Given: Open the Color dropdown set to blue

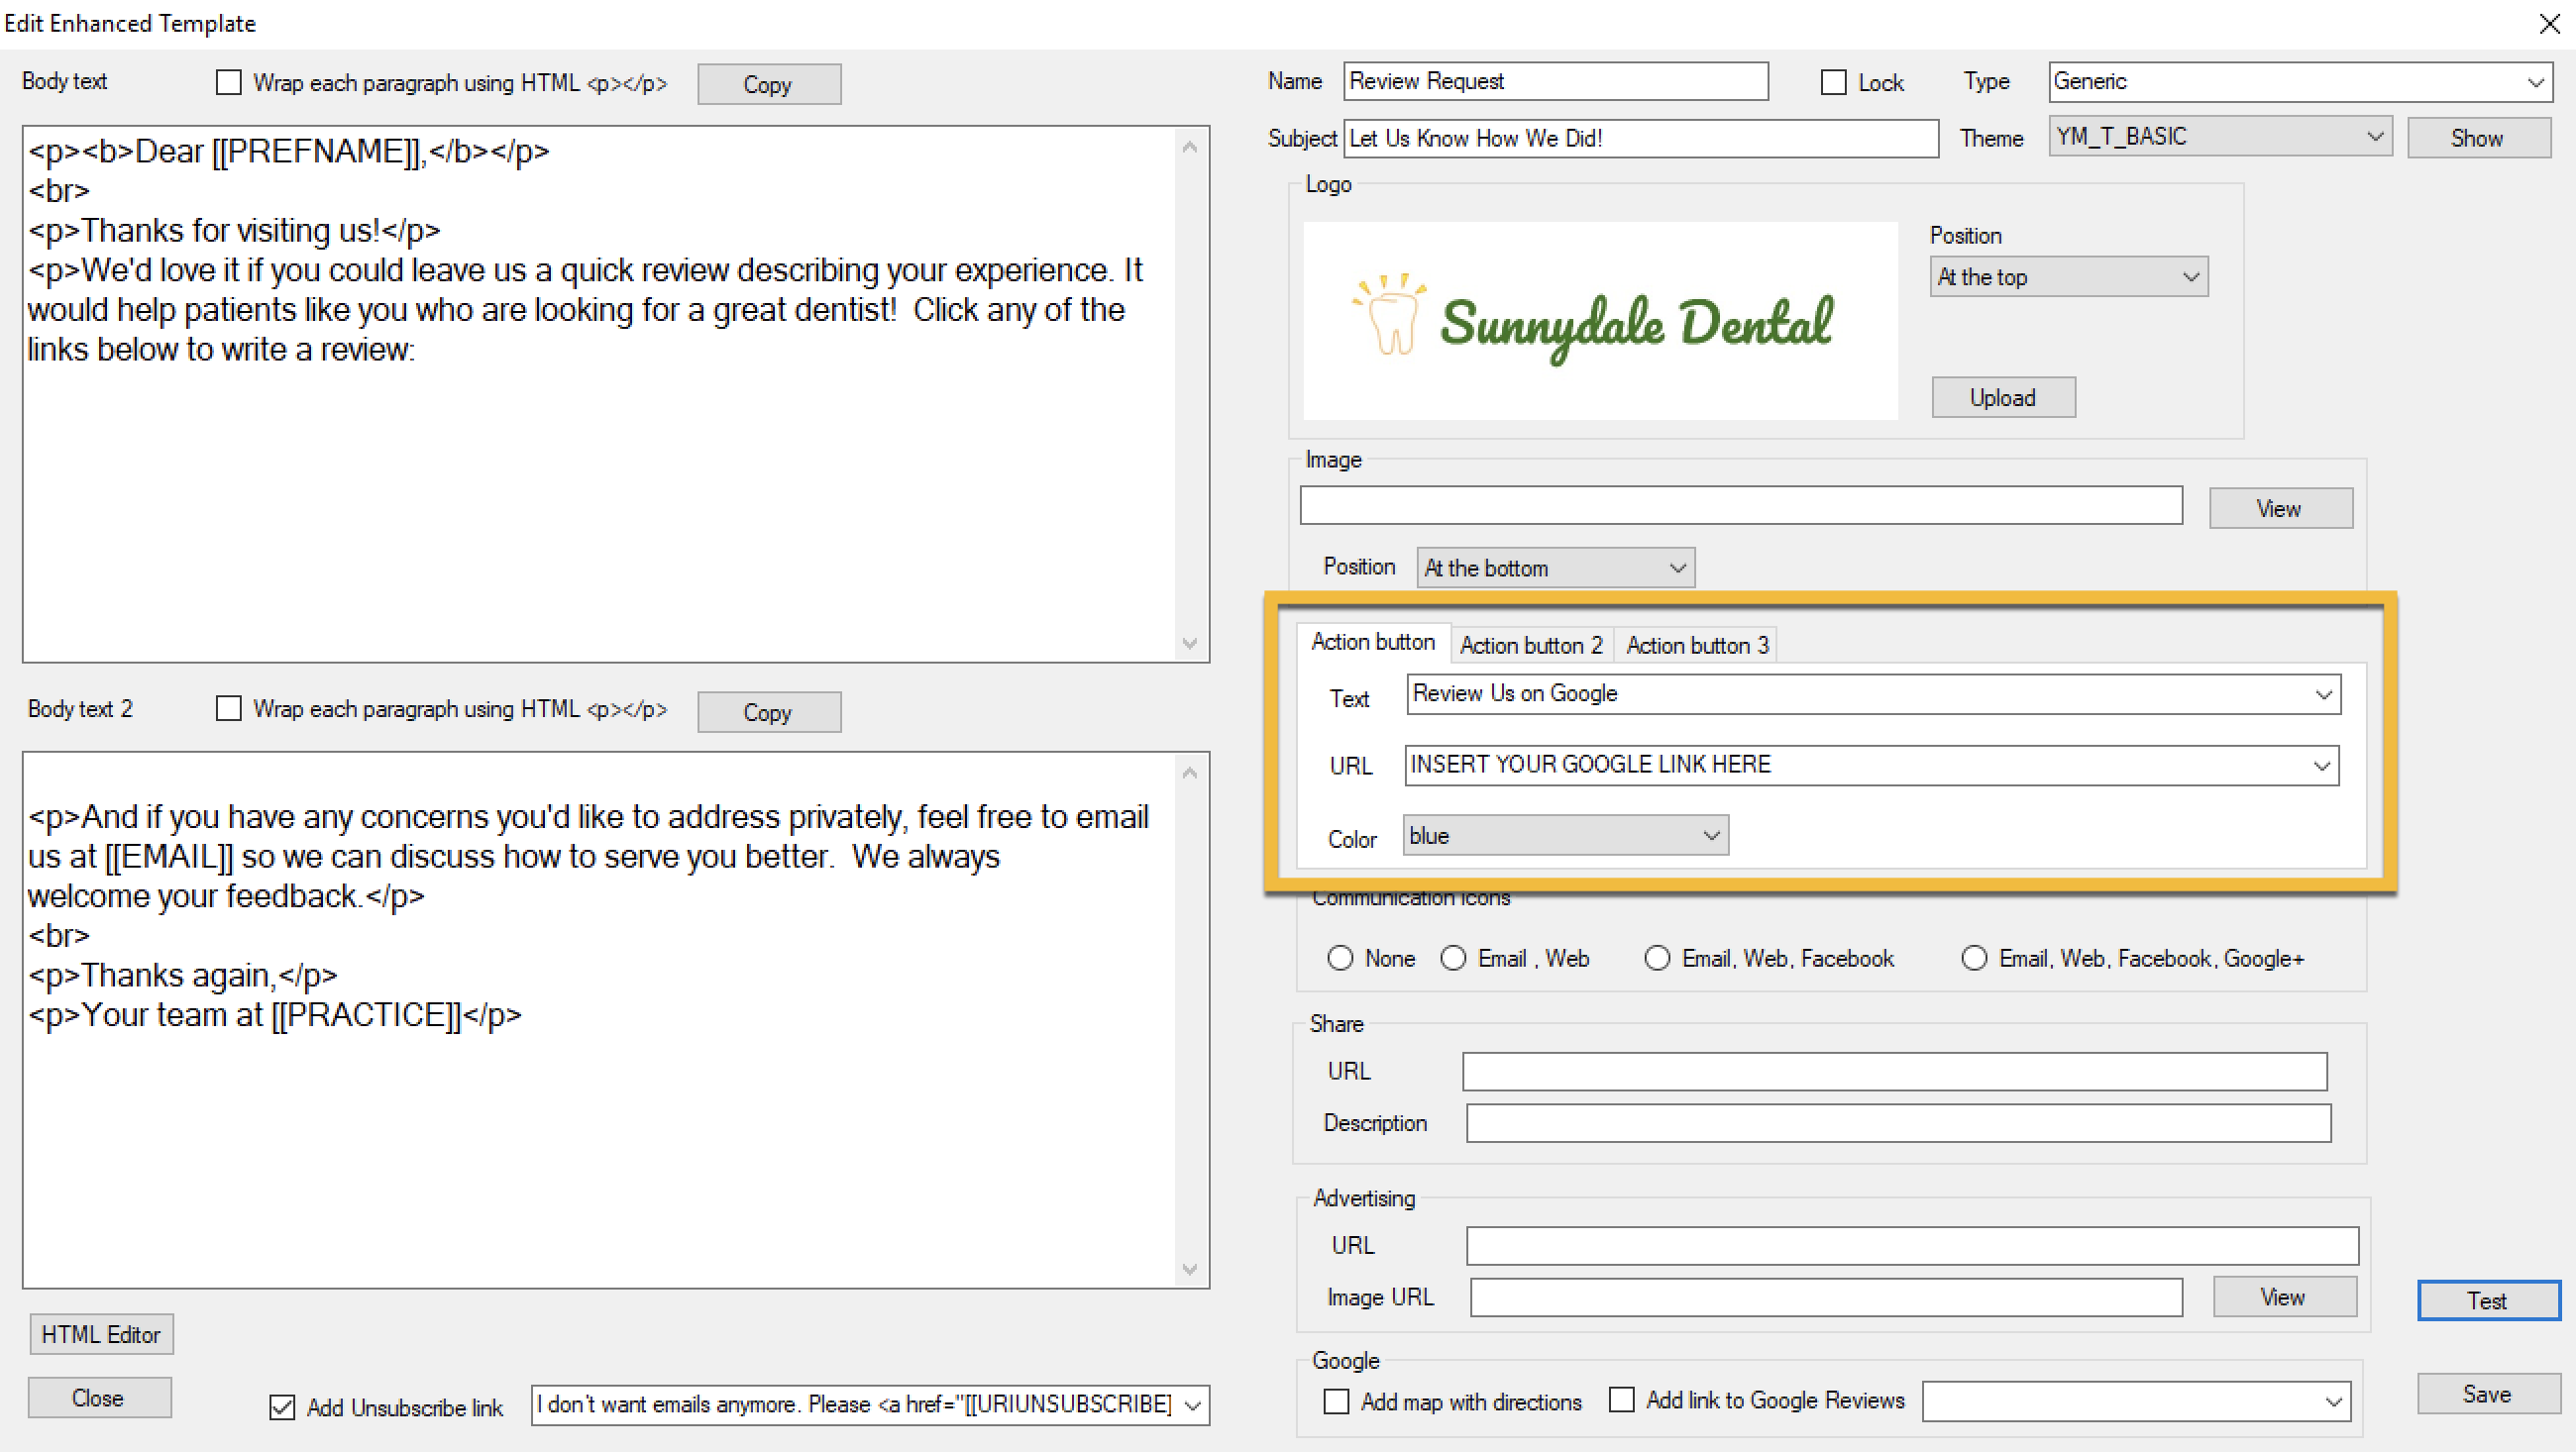Looking at the screenshot, I should (1564, 835).
